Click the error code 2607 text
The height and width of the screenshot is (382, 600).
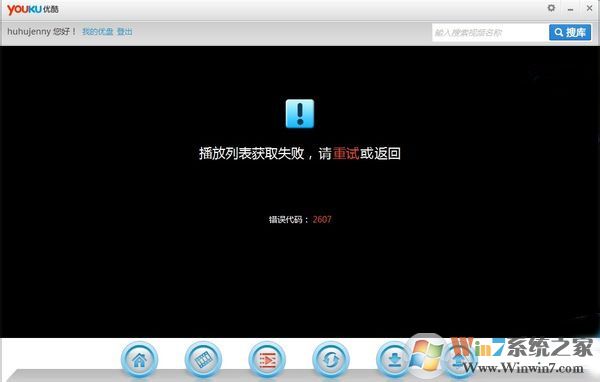click(322, 219)
